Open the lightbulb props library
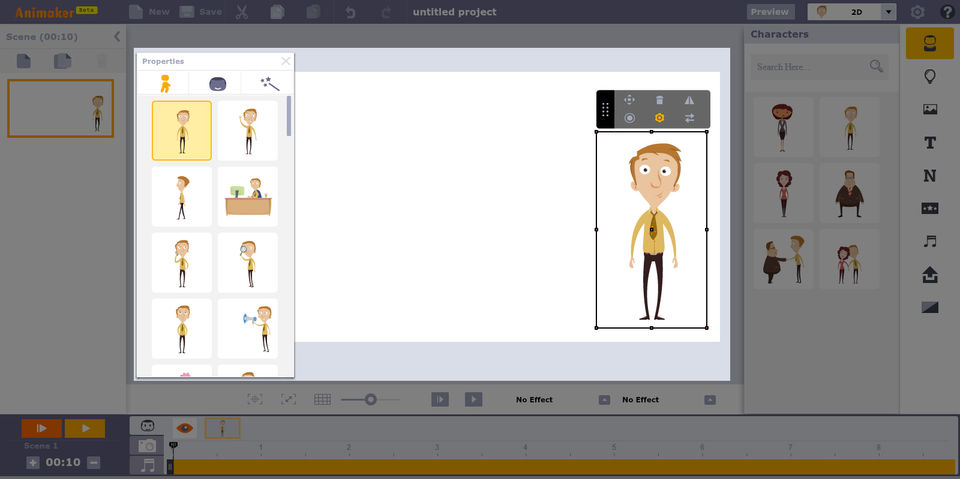This screenshot has height=479, width=960. pos(929,77)
